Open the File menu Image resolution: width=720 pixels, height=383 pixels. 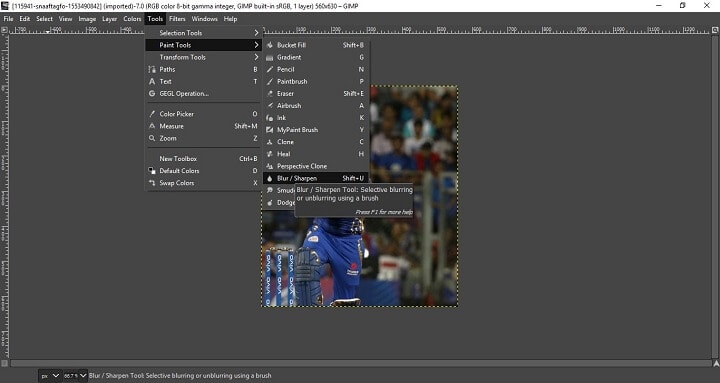(8, 19)
